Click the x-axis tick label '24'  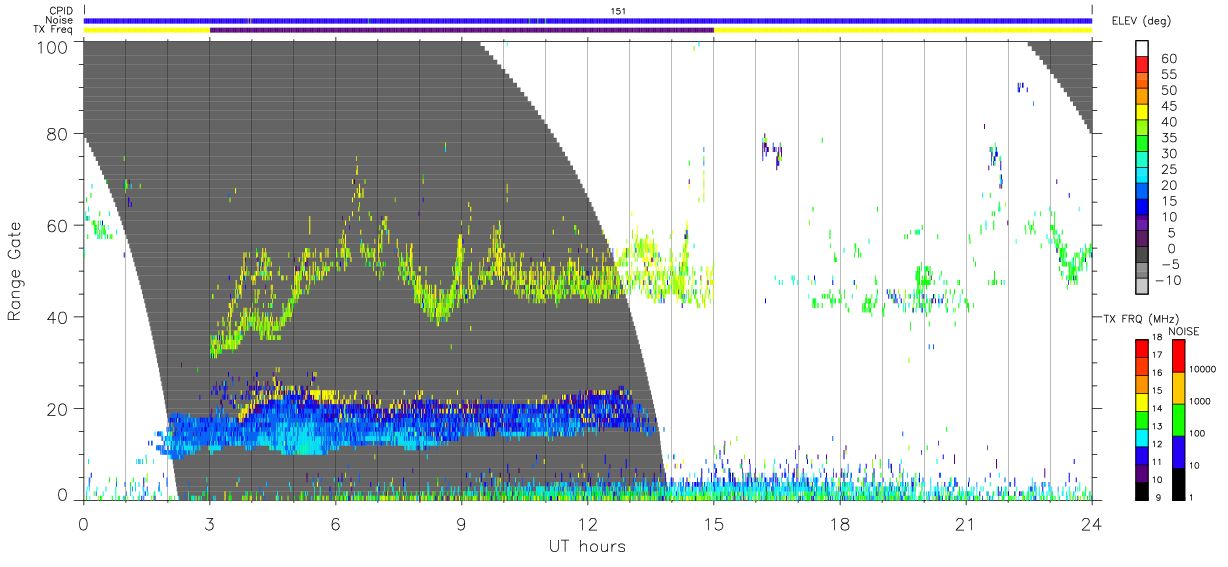point(1092,523)
